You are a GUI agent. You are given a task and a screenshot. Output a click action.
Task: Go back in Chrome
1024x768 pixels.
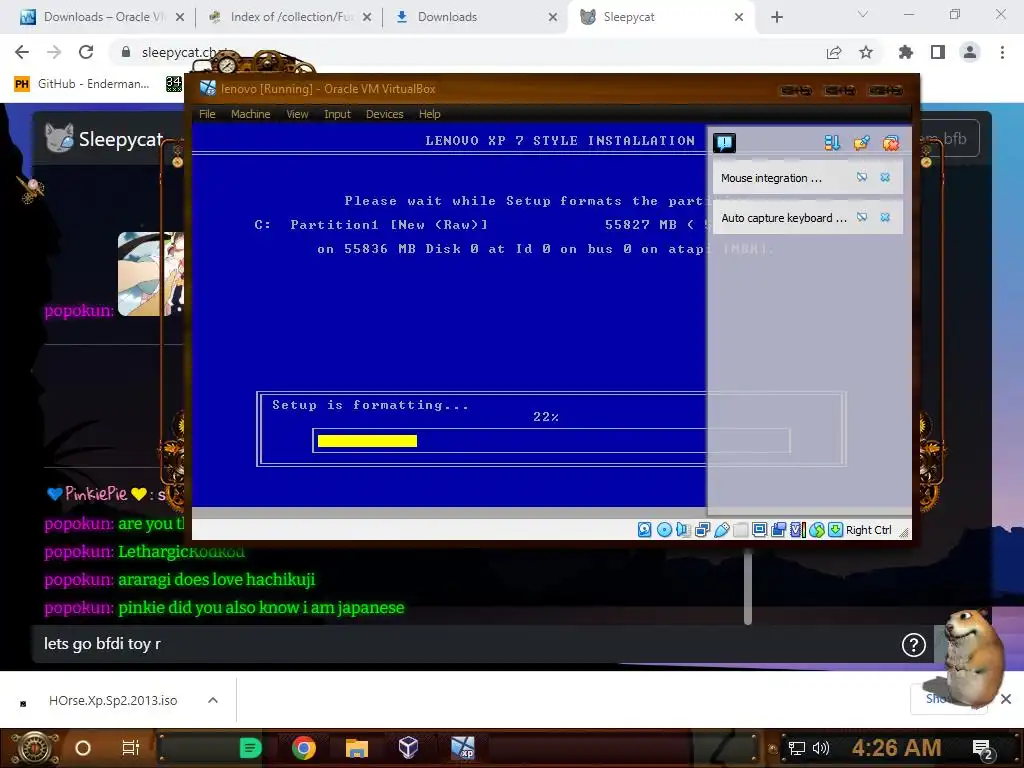[x=22, y=52]
